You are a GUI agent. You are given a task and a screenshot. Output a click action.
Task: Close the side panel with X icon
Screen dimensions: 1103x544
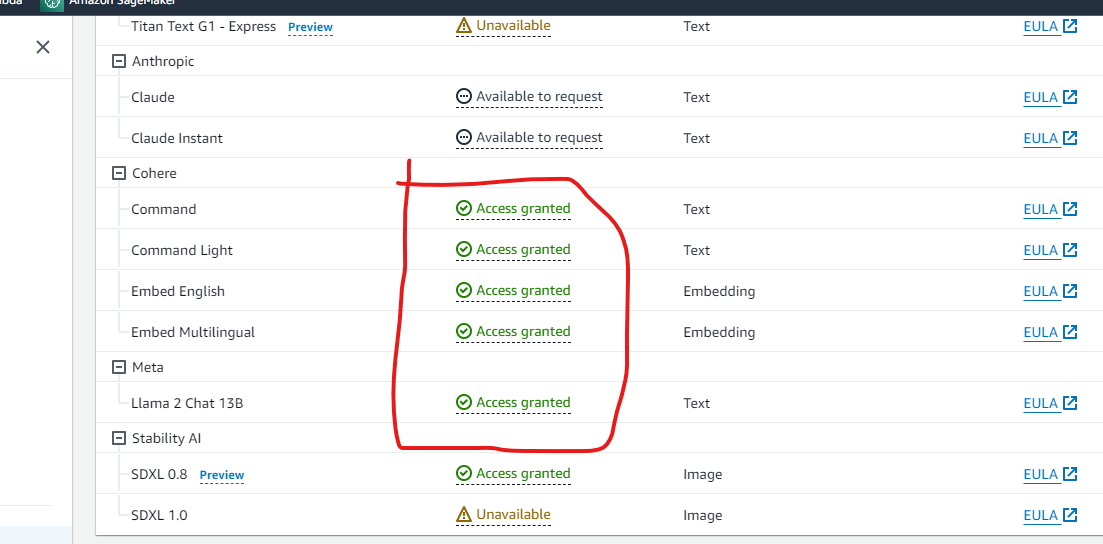pos(43,47)
